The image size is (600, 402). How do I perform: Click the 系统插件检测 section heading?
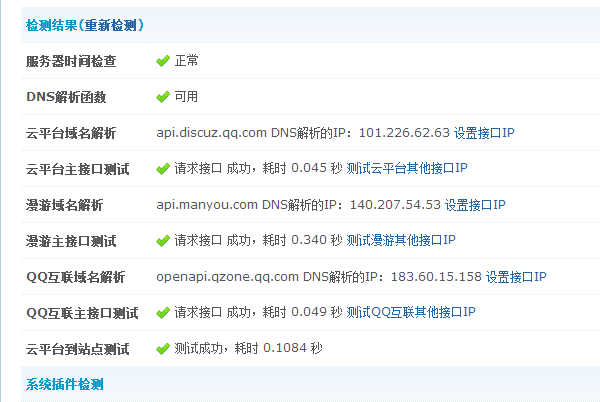pyautogui.click(x=65, y=384)
